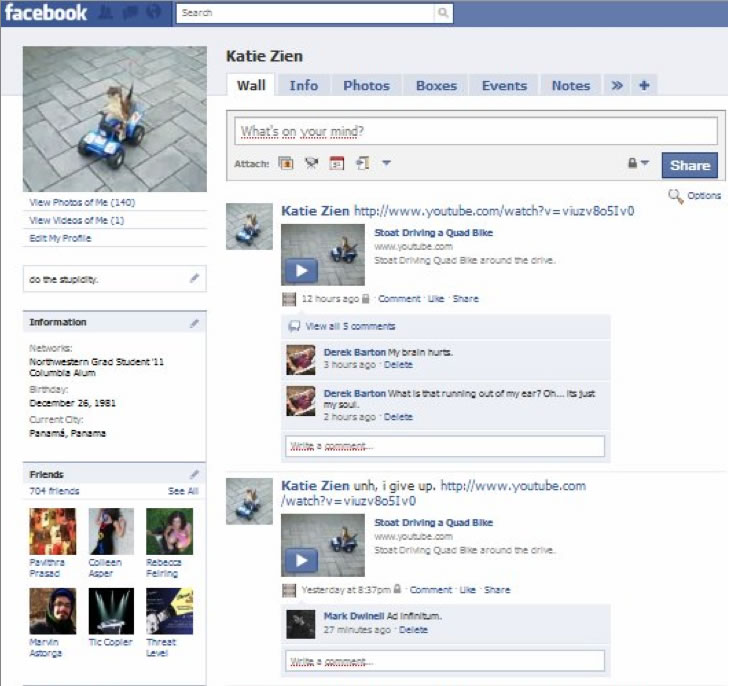Click lock icon next to '12 hours ago'

(365, 299)
